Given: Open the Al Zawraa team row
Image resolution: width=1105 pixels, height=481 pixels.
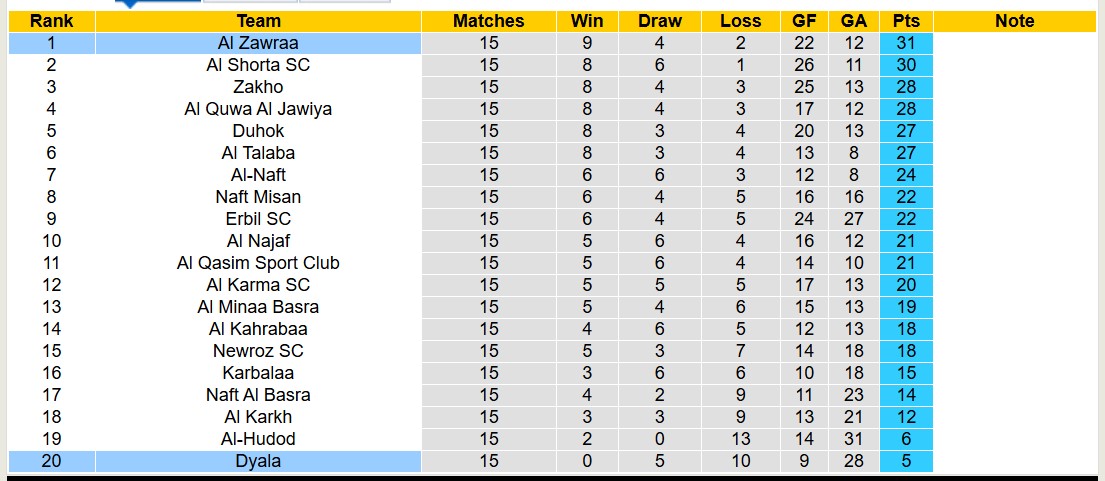Looking at the screenshot, I should tap(258, 43).
